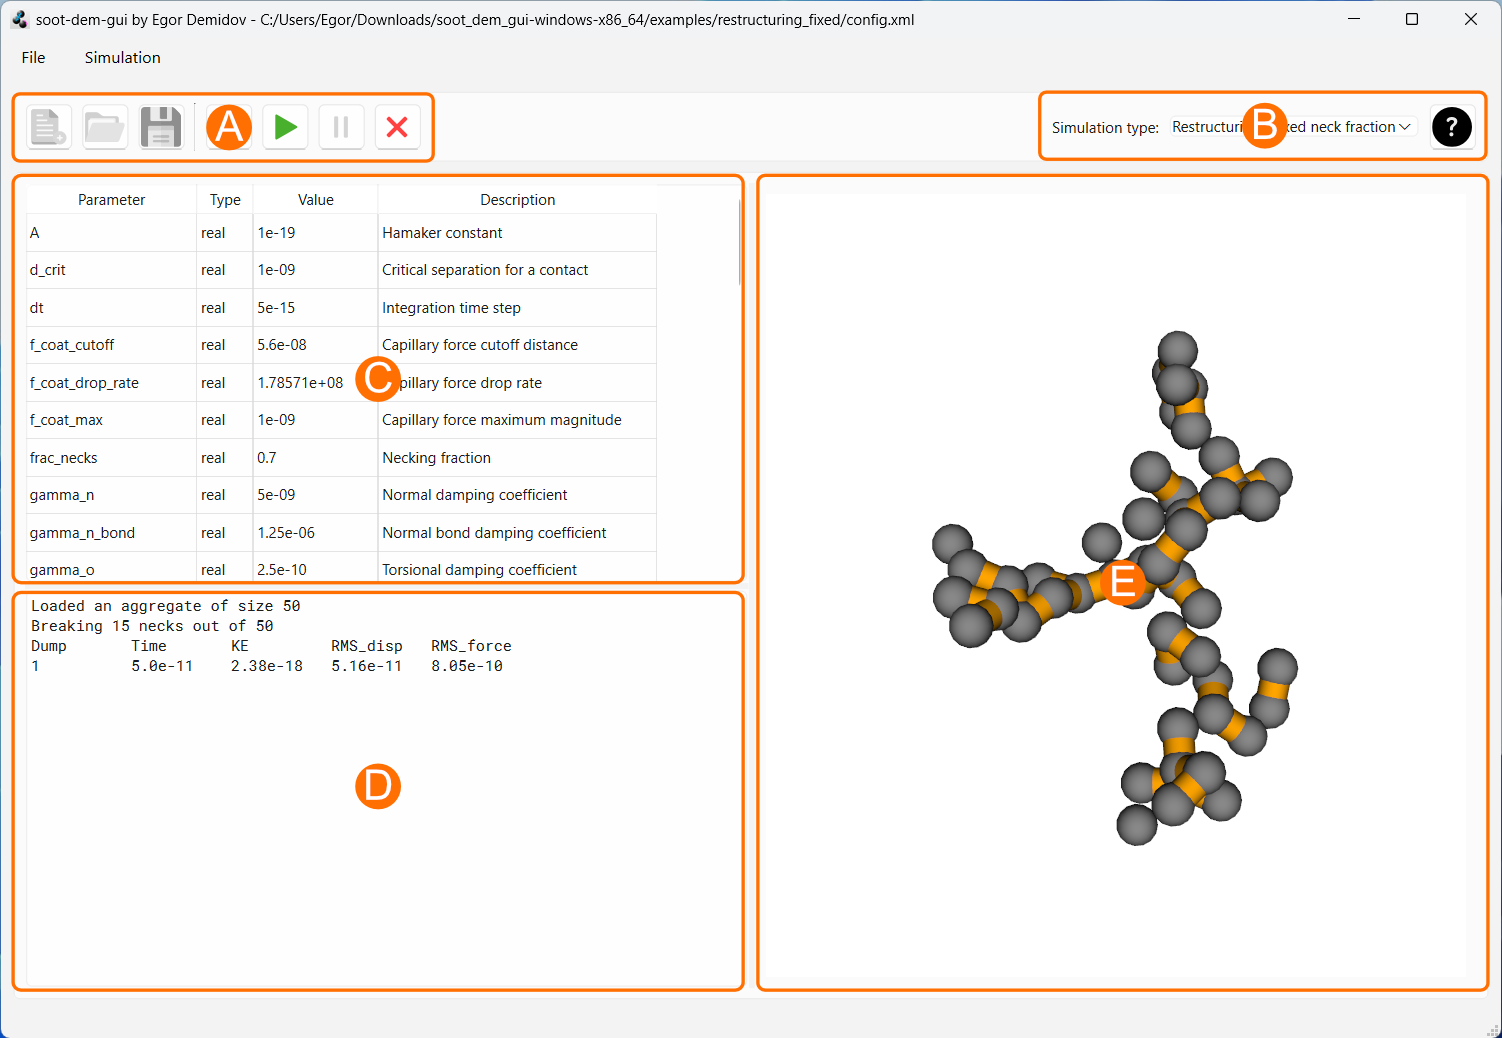This screenshot has width=1502, height=1038.
Task: Save the configuration with the floppy disk icon
Action: click(x=161, y=127)
